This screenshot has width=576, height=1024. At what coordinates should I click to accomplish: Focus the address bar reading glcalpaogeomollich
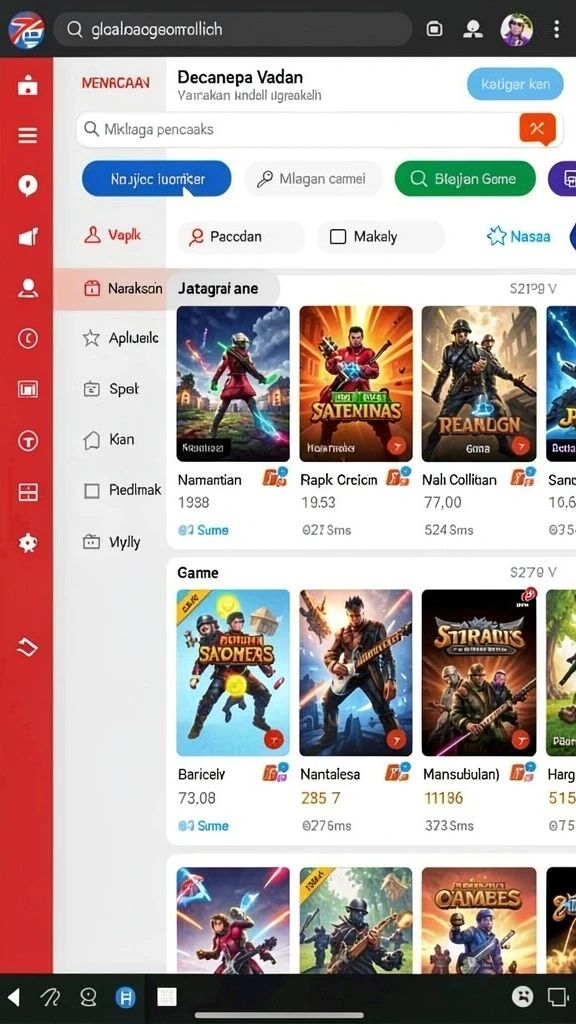(x=232, y=29)
